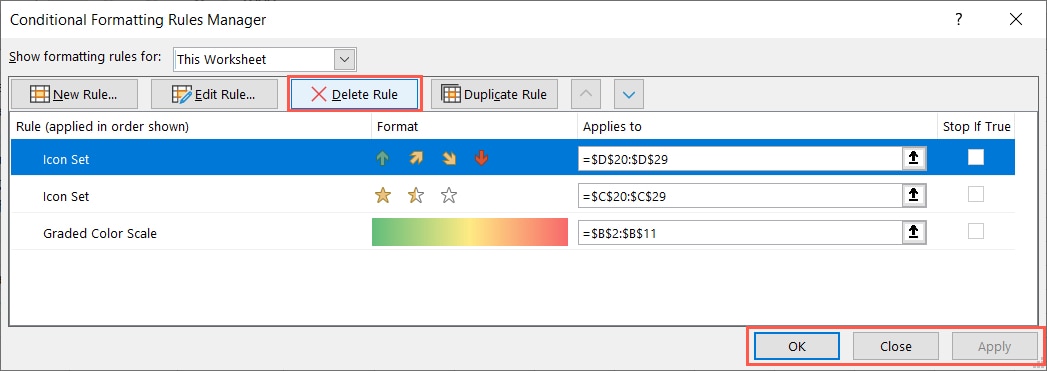Click green up arrow format icon
This screenshot has width=1047, height=371.
(x=383, y=159)
